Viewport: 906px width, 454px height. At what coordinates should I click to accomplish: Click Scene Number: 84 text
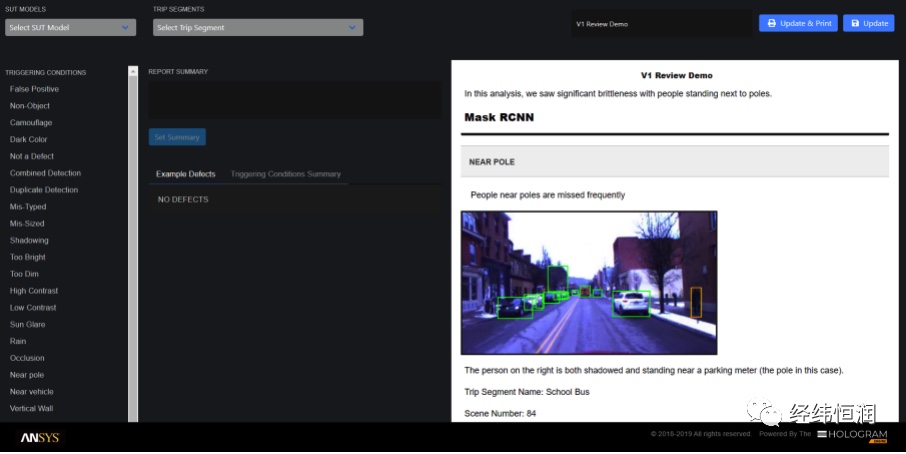500,414
